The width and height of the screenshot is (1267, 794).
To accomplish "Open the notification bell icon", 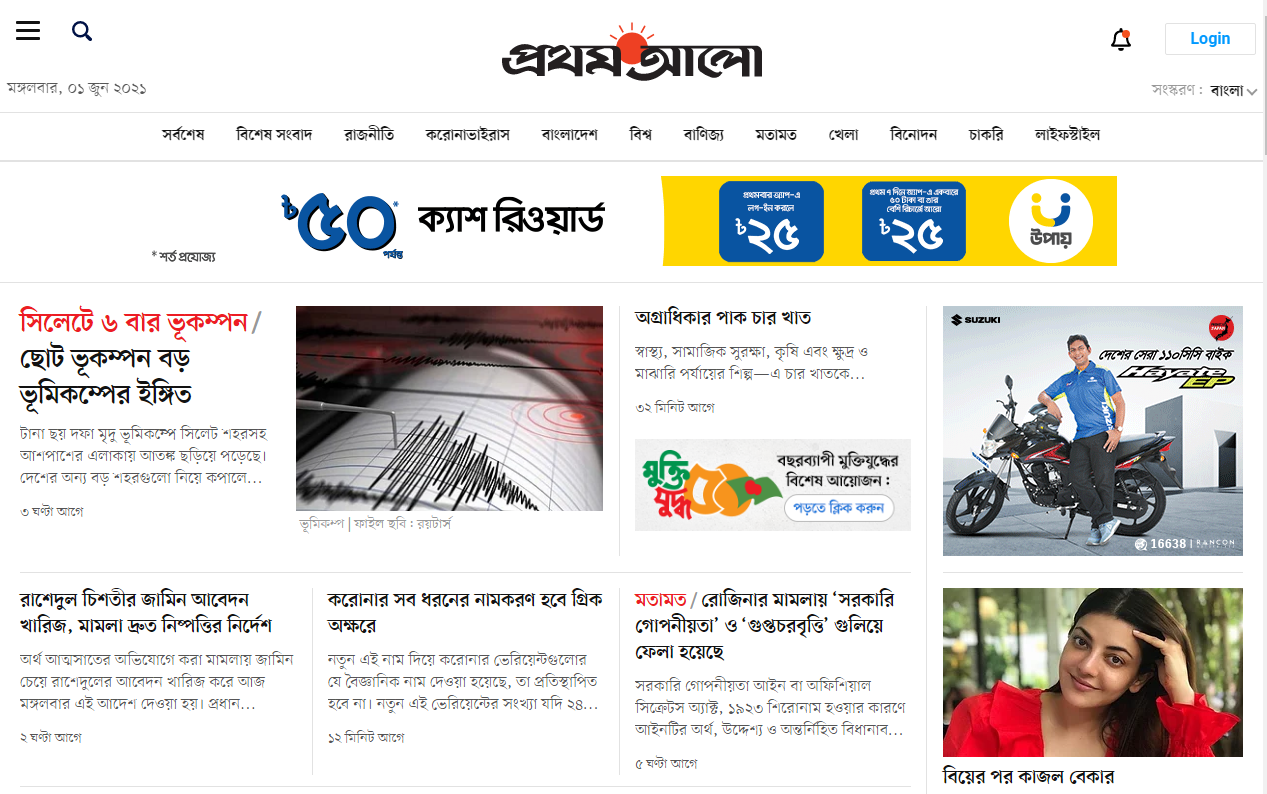I will (x=1121, y=40).
